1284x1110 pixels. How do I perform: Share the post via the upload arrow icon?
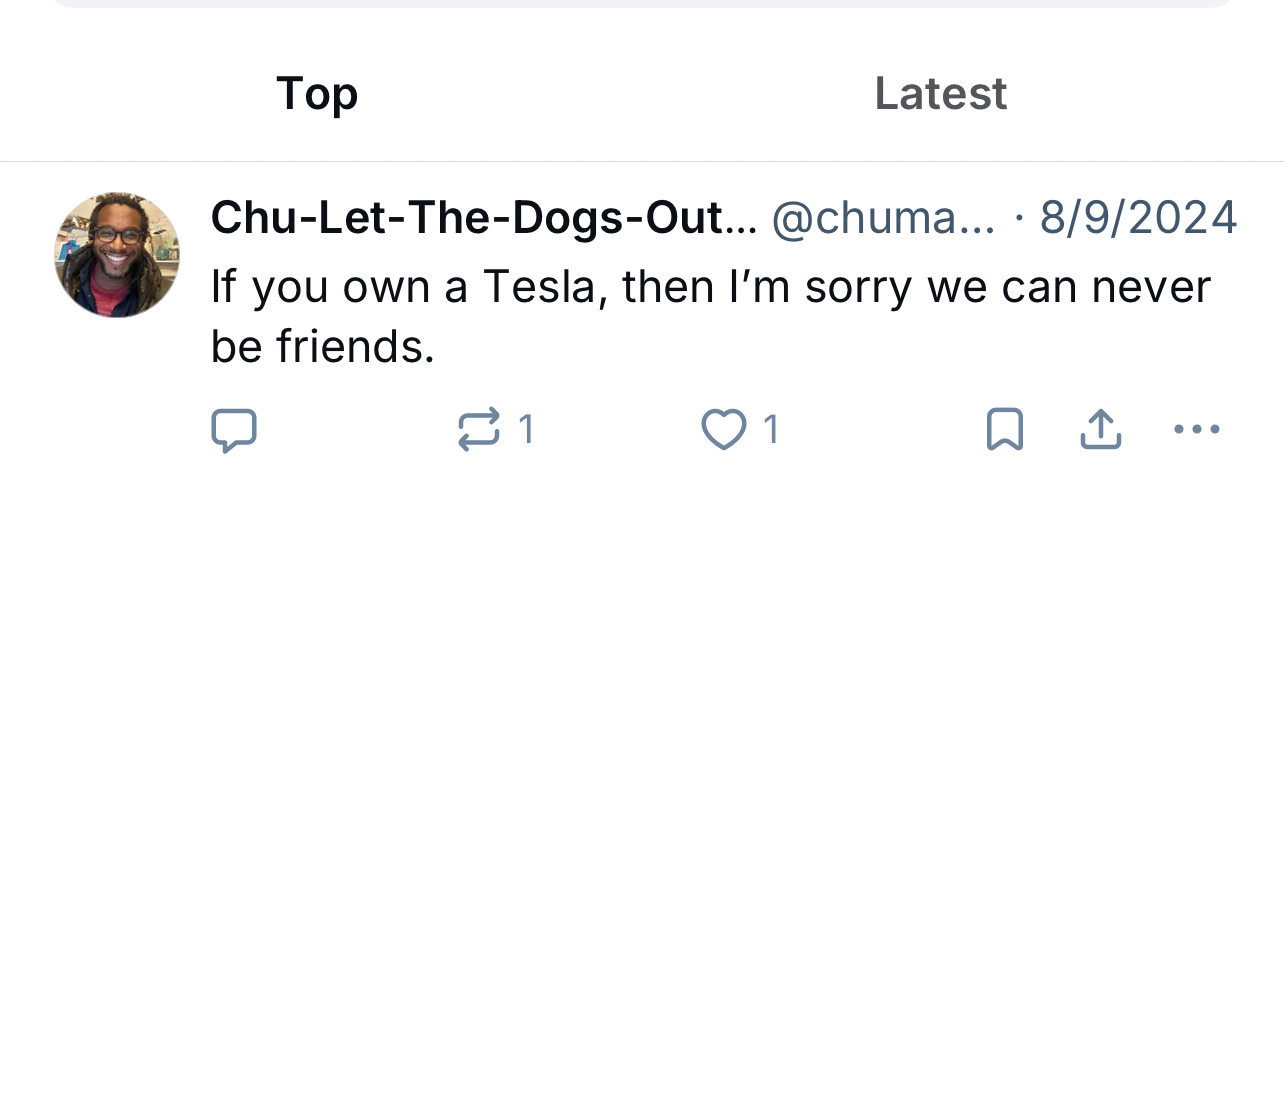(1100, 430)
